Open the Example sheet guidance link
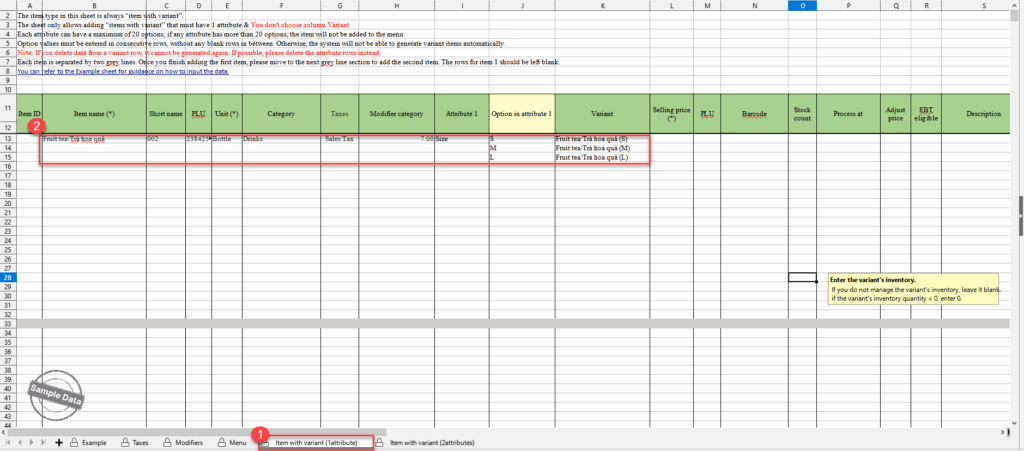The image size is (1024, 451). [122, 72]
